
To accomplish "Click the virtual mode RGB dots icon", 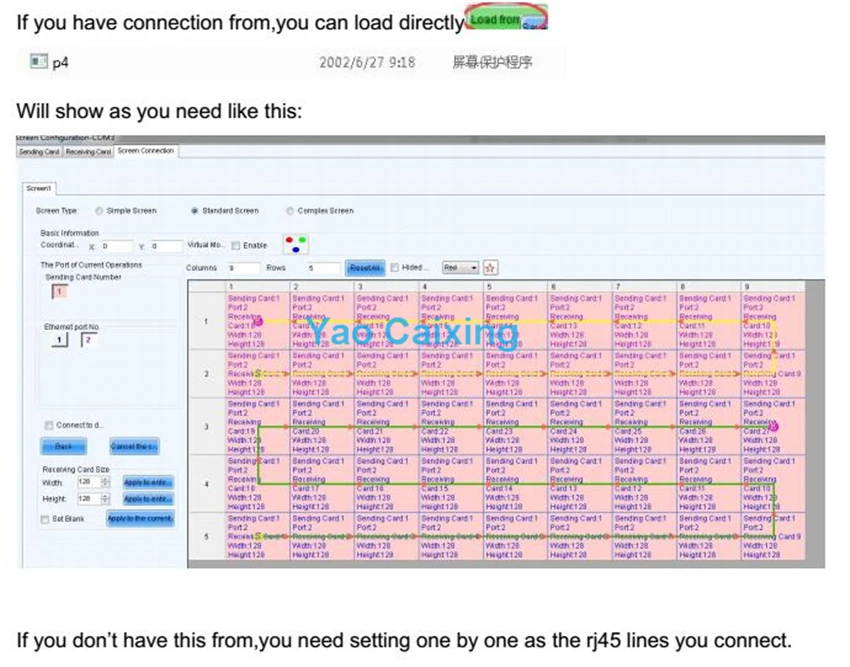I will coord(294,244).
